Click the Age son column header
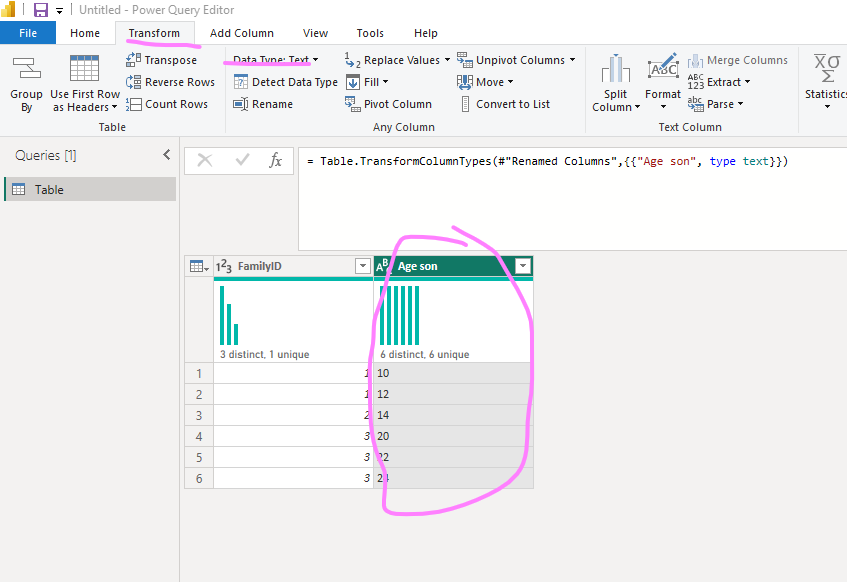This screenshot has width=847, height=582. [x=453, y=266]
